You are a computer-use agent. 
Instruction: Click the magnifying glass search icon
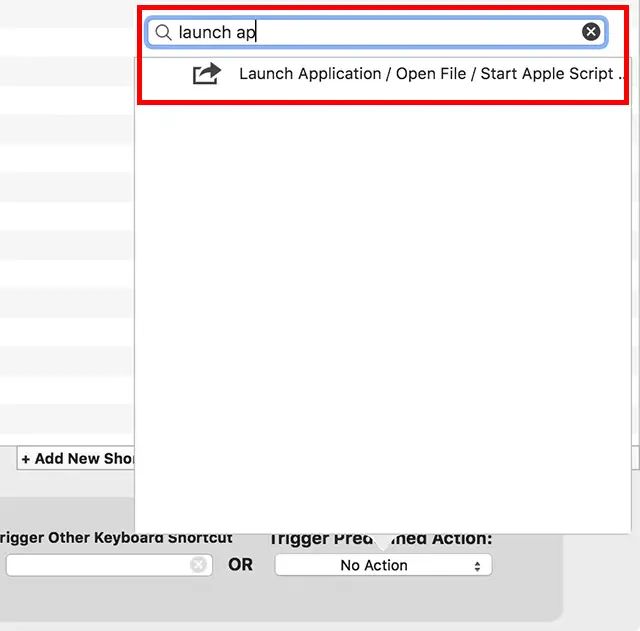click(x=164, y=32)
